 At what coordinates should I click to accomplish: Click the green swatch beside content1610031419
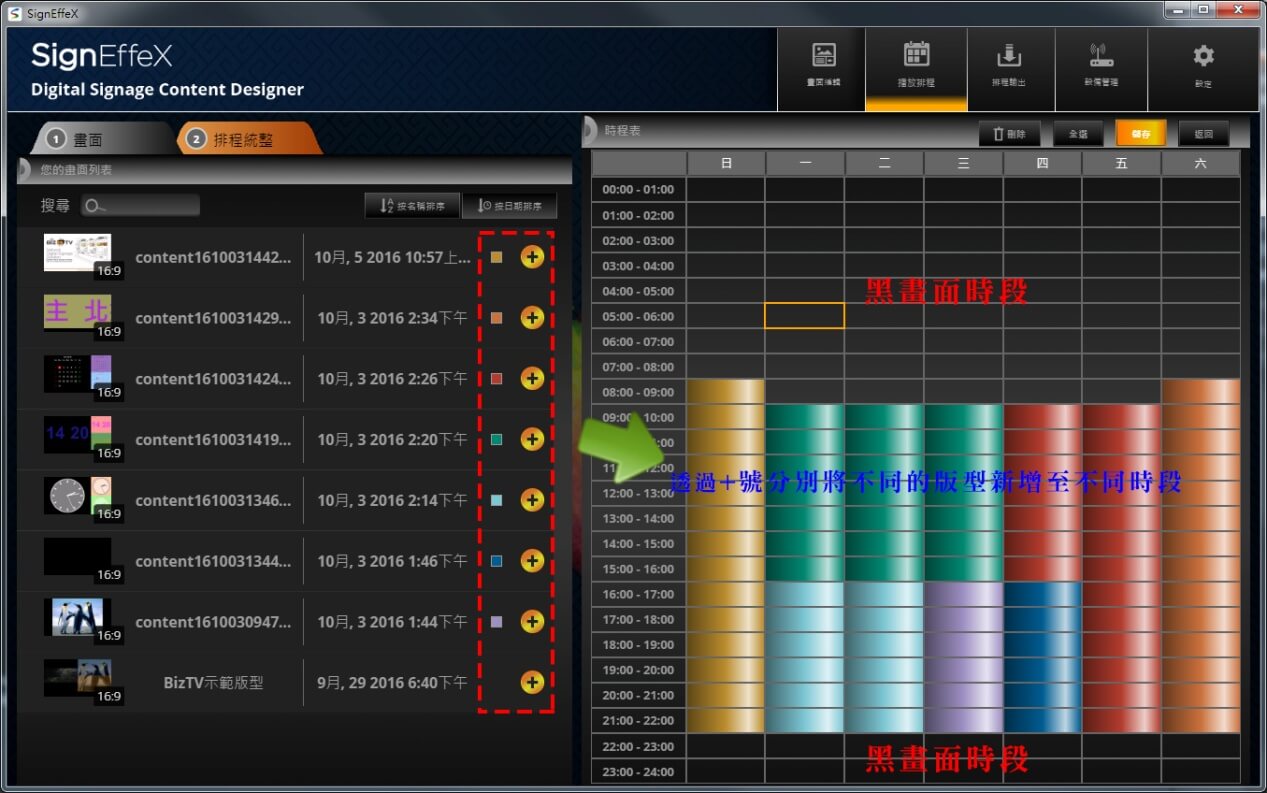(x=497, y=440)
